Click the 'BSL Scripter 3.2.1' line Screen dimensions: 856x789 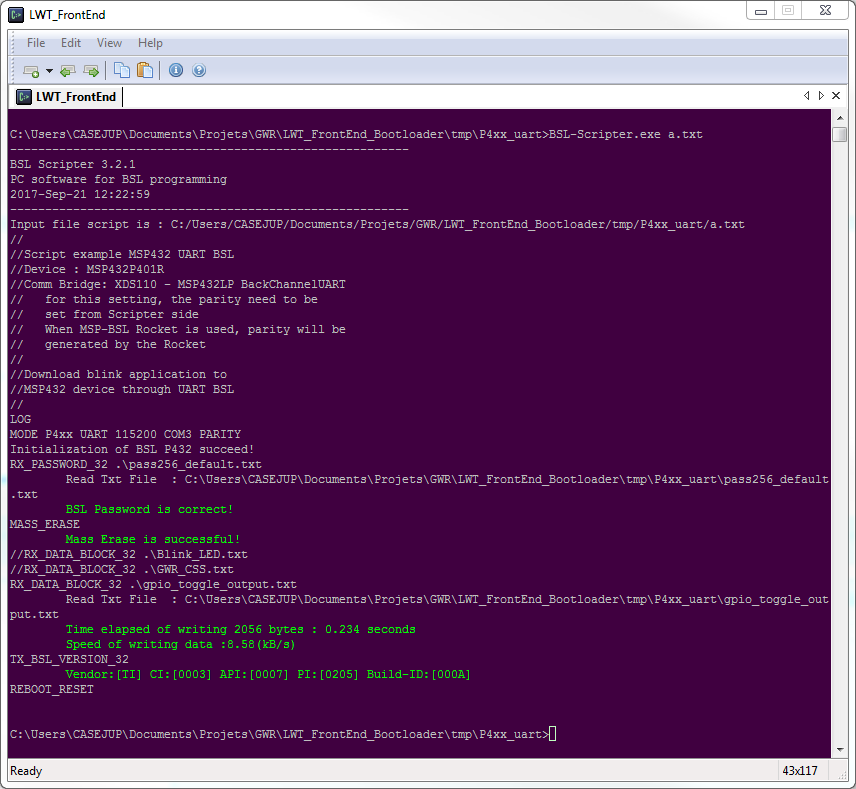tap(73, 164)
